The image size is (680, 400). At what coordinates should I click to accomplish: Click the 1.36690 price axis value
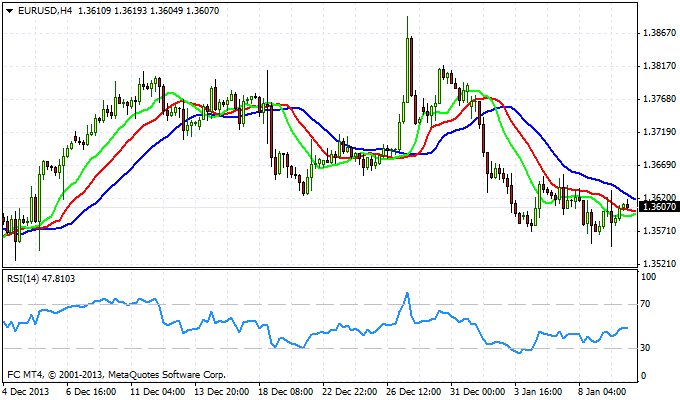point(659,165)
